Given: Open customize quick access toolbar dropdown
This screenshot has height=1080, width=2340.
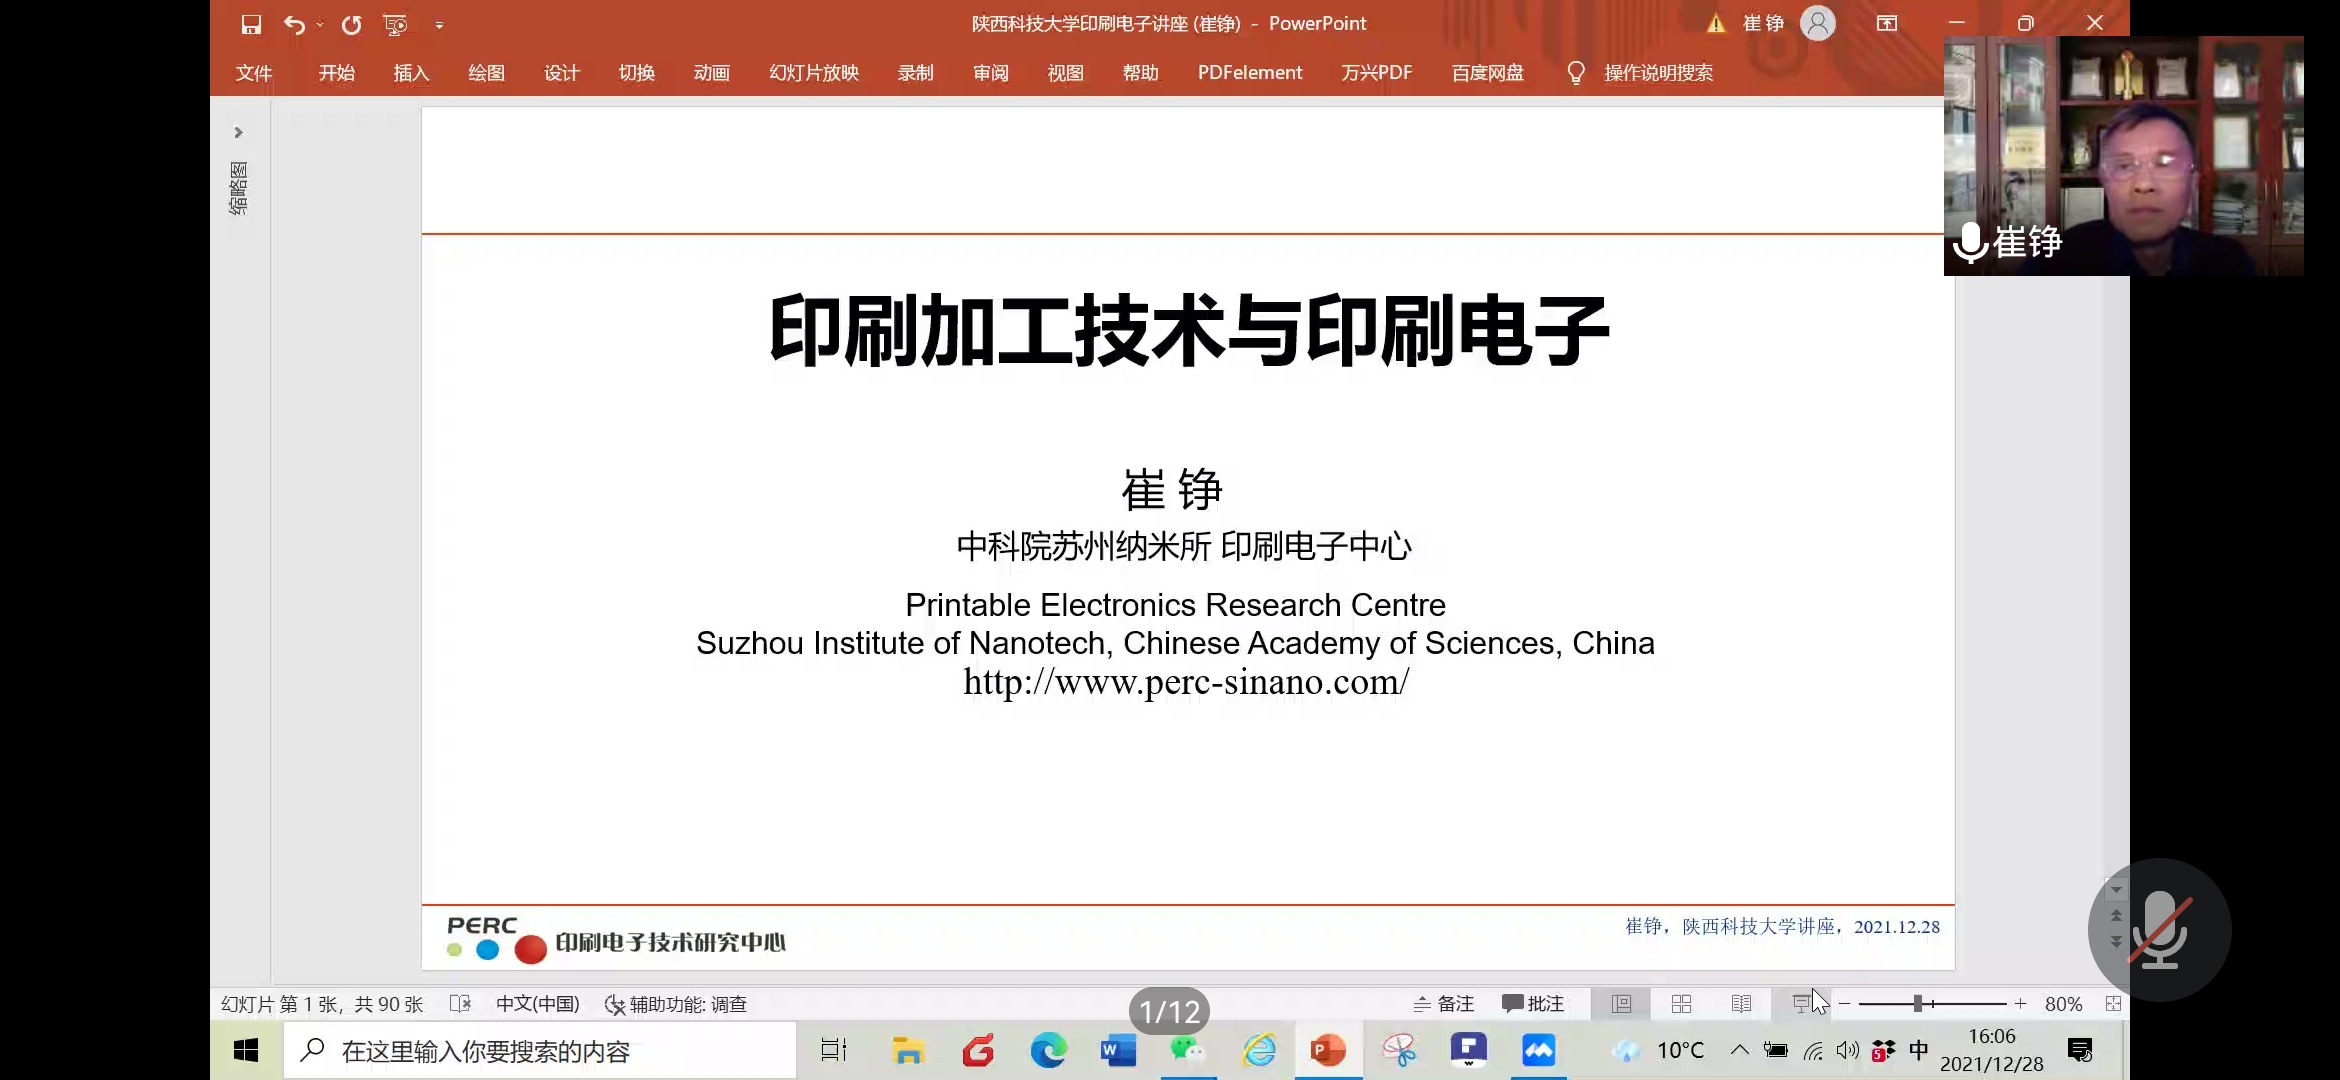Looking at the screenshot, I should (x=439, y=26).
